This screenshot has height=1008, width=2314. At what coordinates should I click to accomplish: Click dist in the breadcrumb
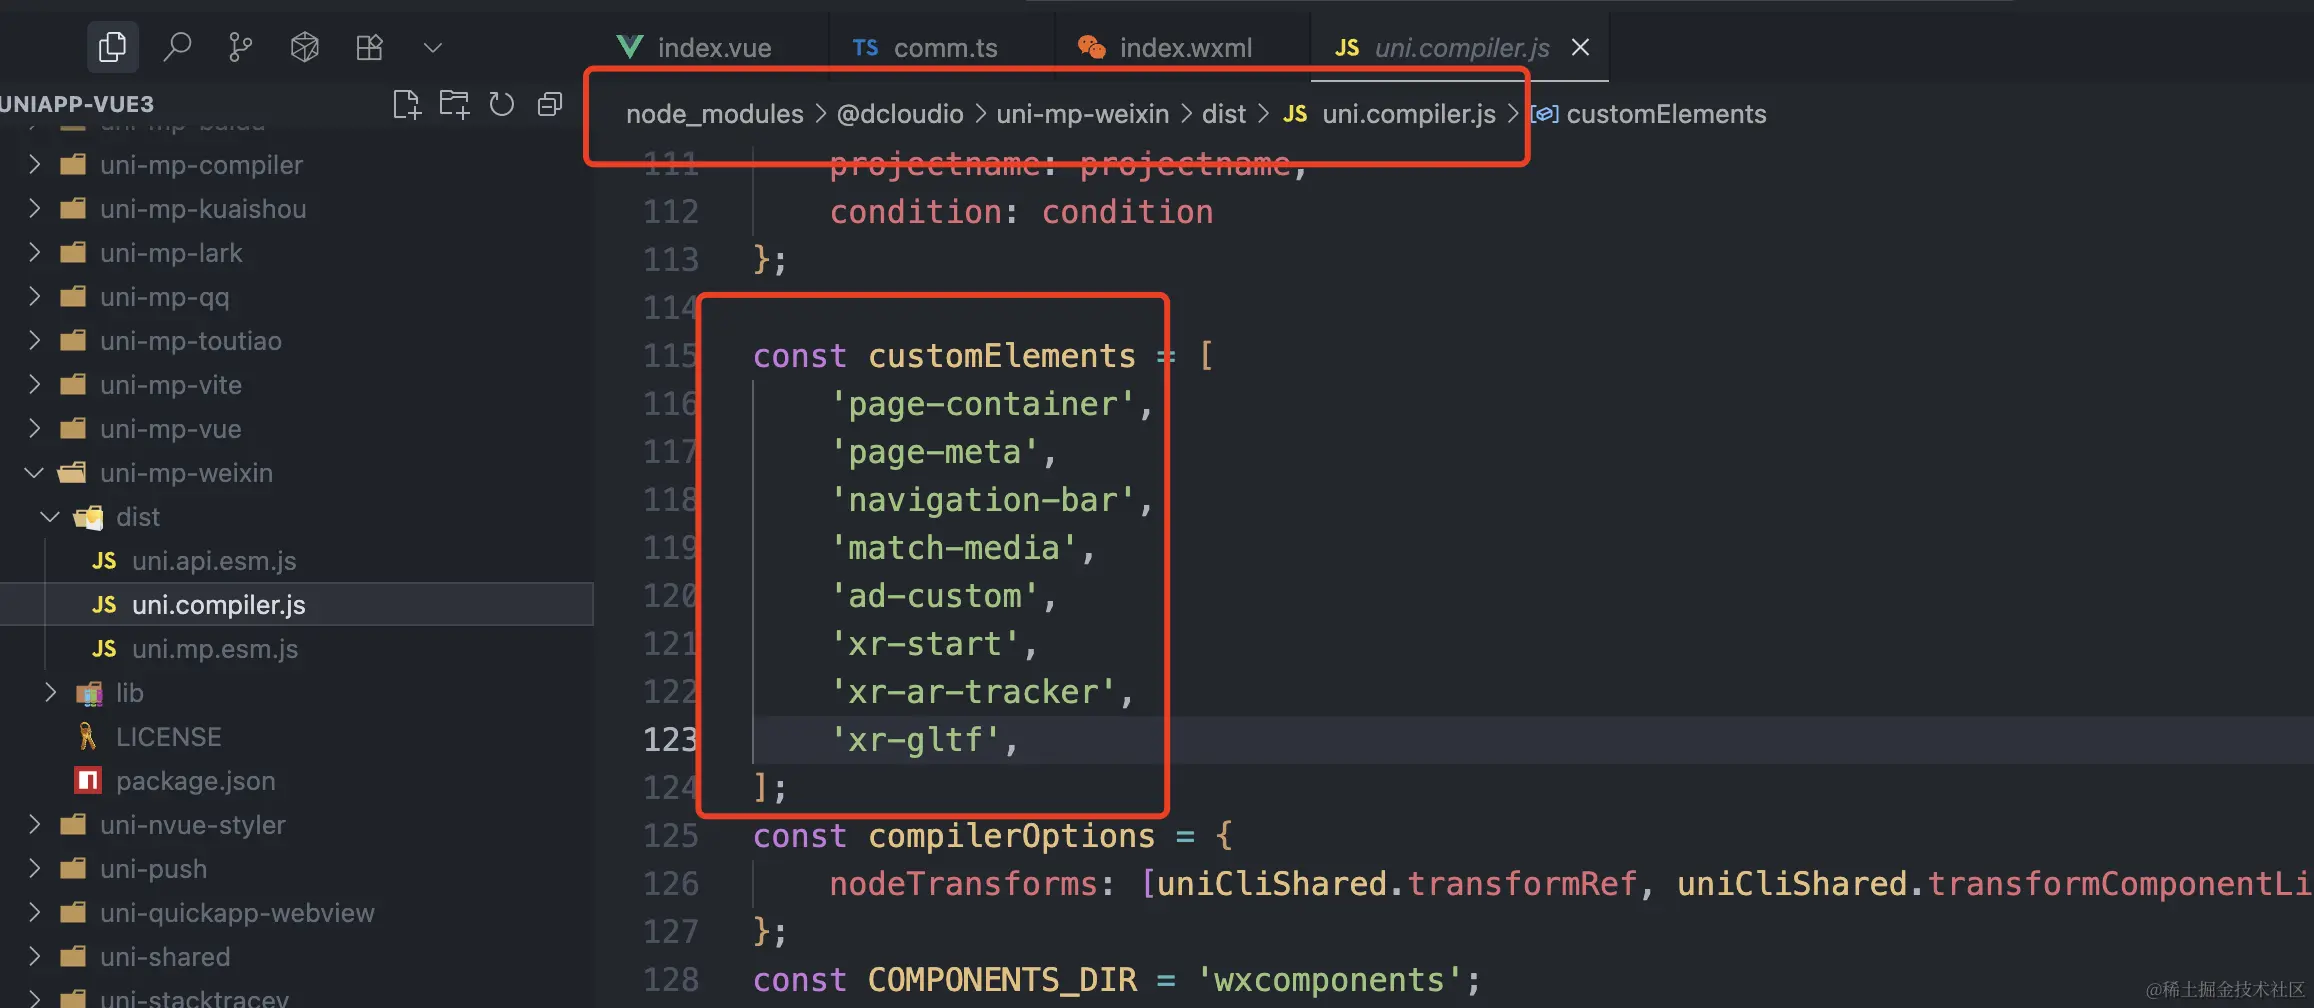(x=1224, y=114)
